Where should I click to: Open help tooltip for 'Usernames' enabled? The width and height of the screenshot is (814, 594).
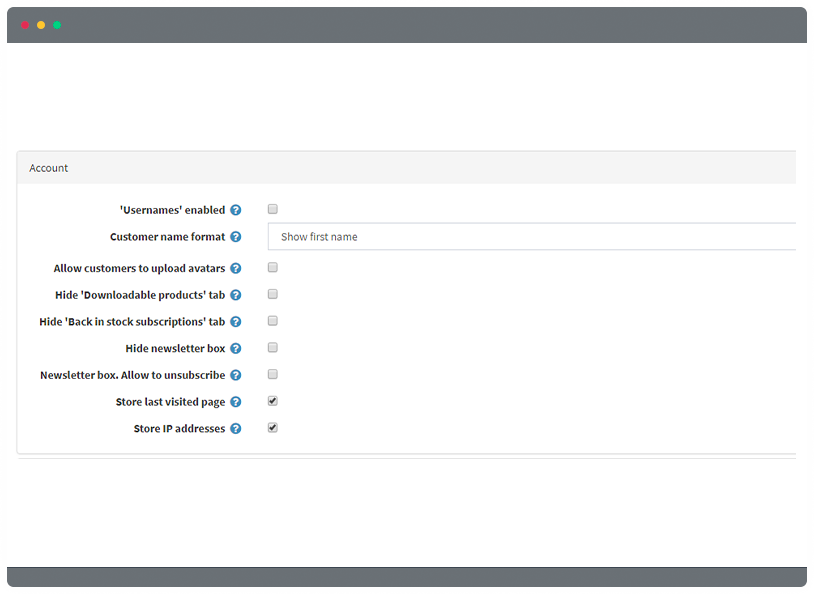pos(236,210)
